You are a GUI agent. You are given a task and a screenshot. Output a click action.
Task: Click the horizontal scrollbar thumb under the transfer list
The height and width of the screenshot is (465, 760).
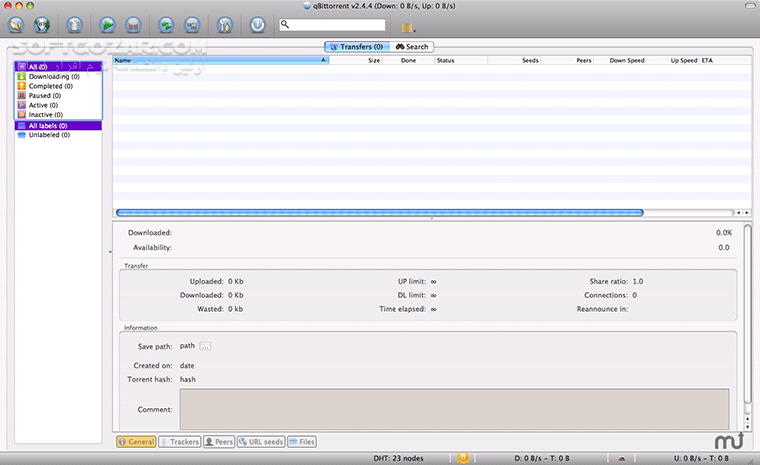380,212
